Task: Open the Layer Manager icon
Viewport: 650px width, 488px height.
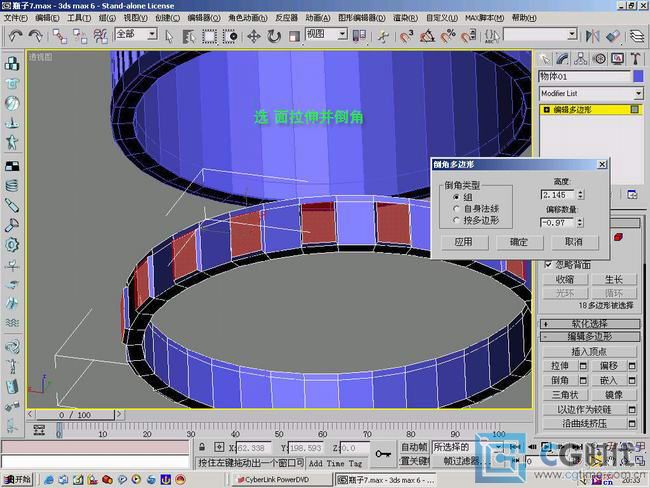Action: pos(637,36)
